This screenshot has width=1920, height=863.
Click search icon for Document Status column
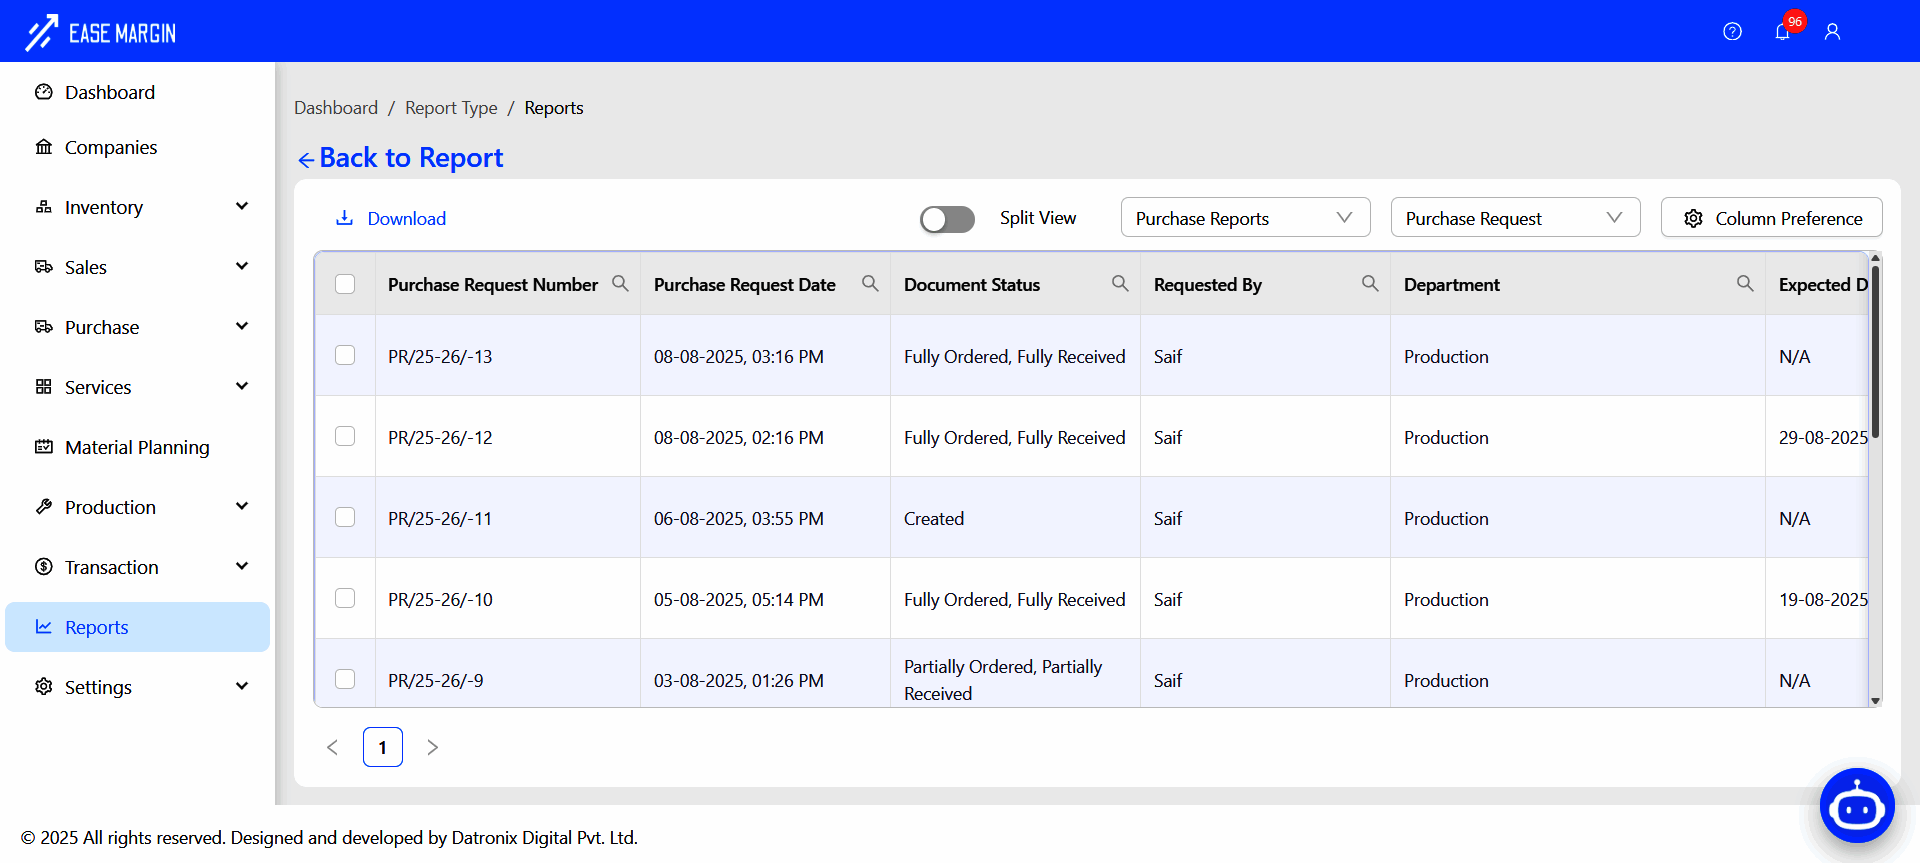tap(1120, 284)
